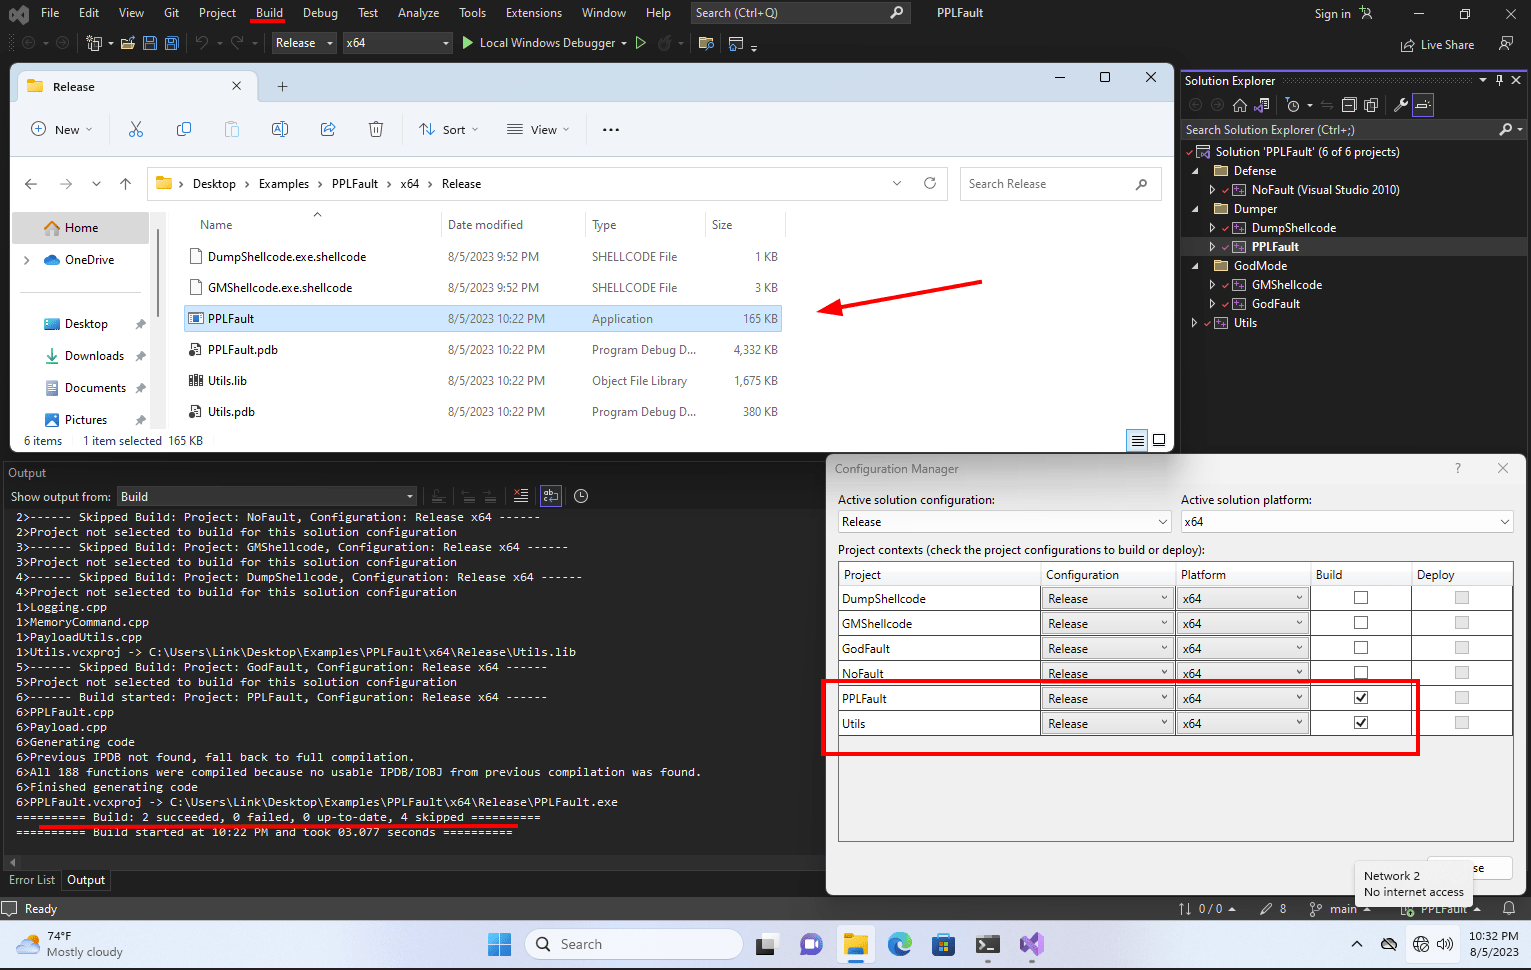Viewport: 1531px width, 970px height.
Task: Open PPLFault Configuration dropdown in Configuration Manager
Action: tap(1107, 698)
